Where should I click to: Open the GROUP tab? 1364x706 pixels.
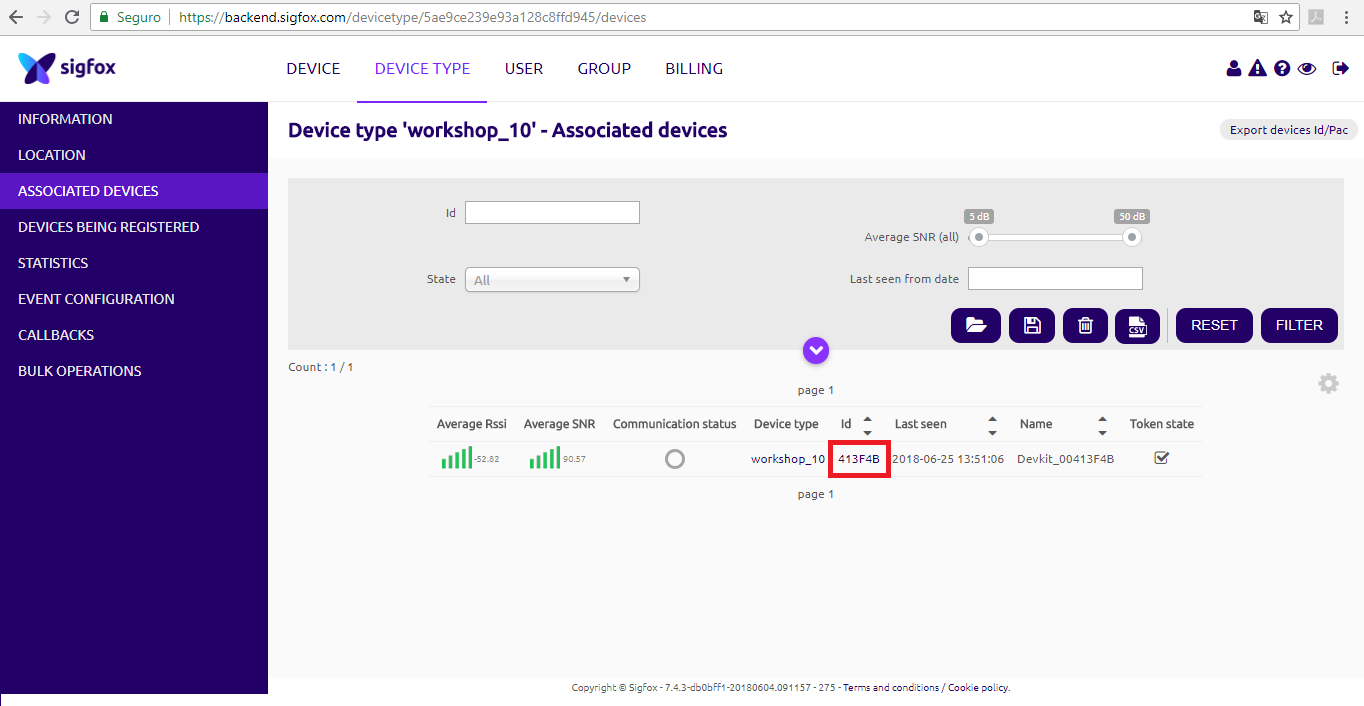(604, 69)
